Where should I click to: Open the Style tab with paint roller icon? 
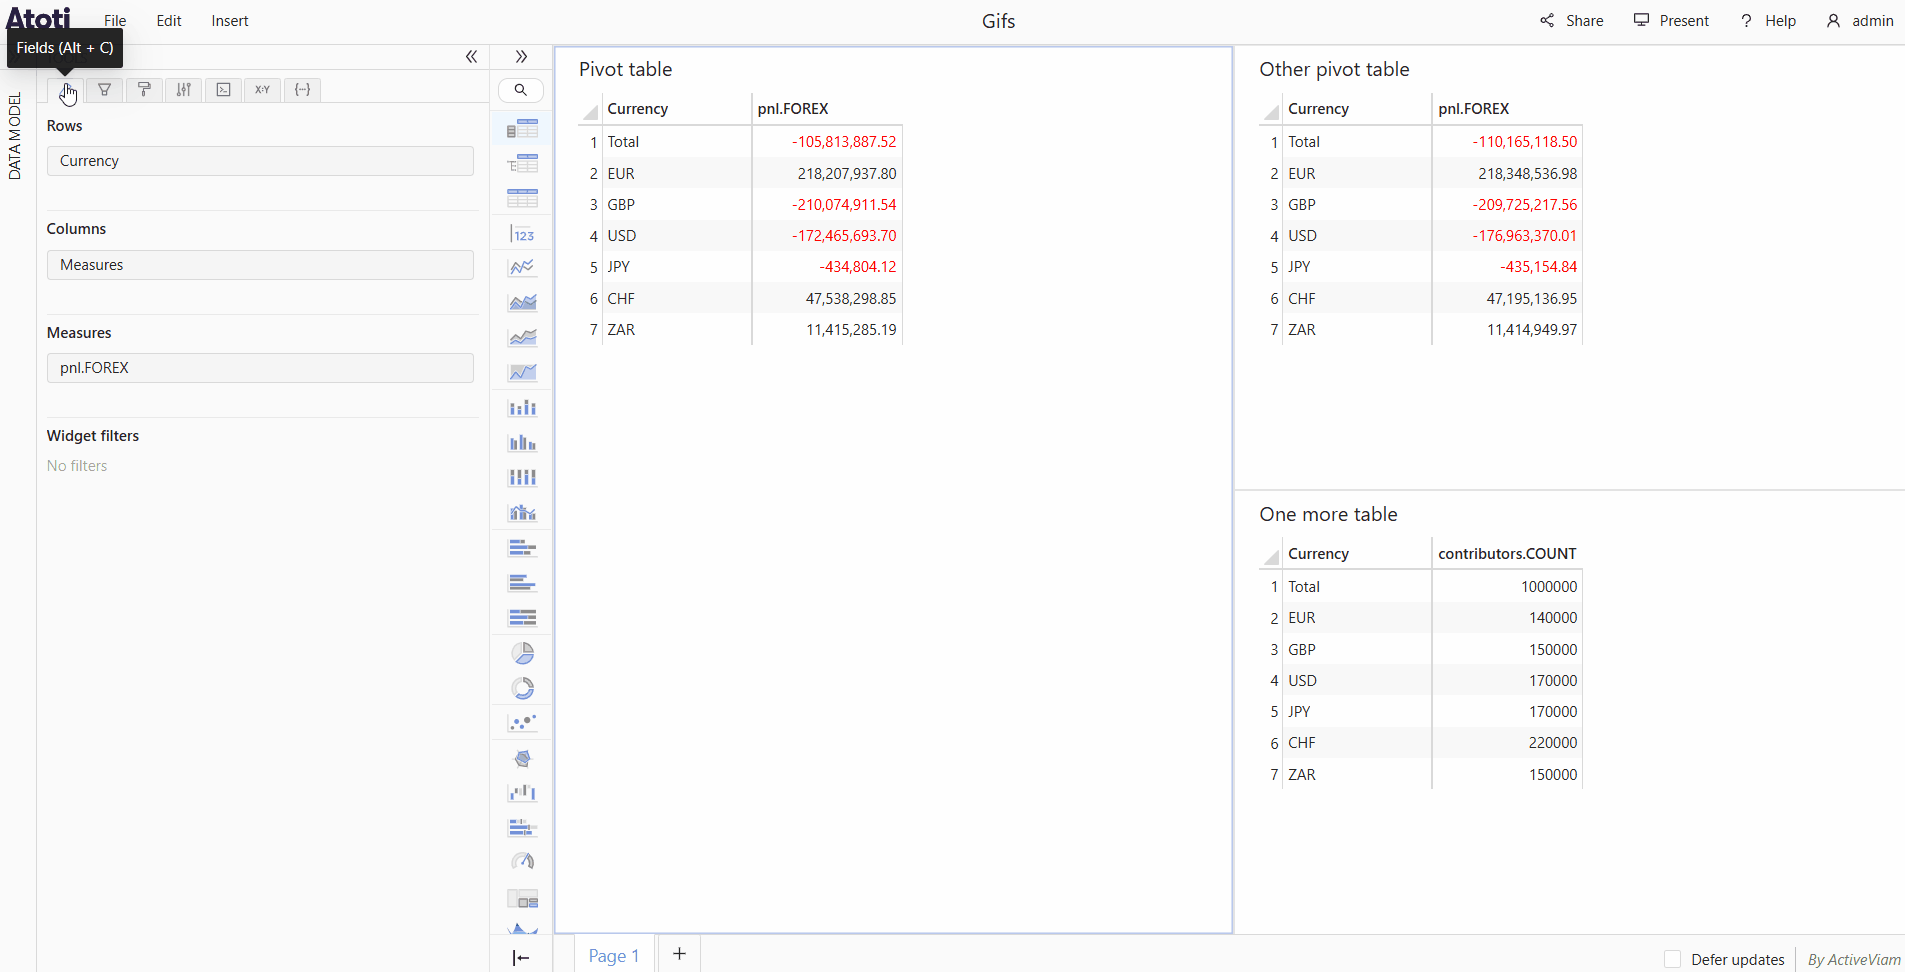click(x=144, y=90)
